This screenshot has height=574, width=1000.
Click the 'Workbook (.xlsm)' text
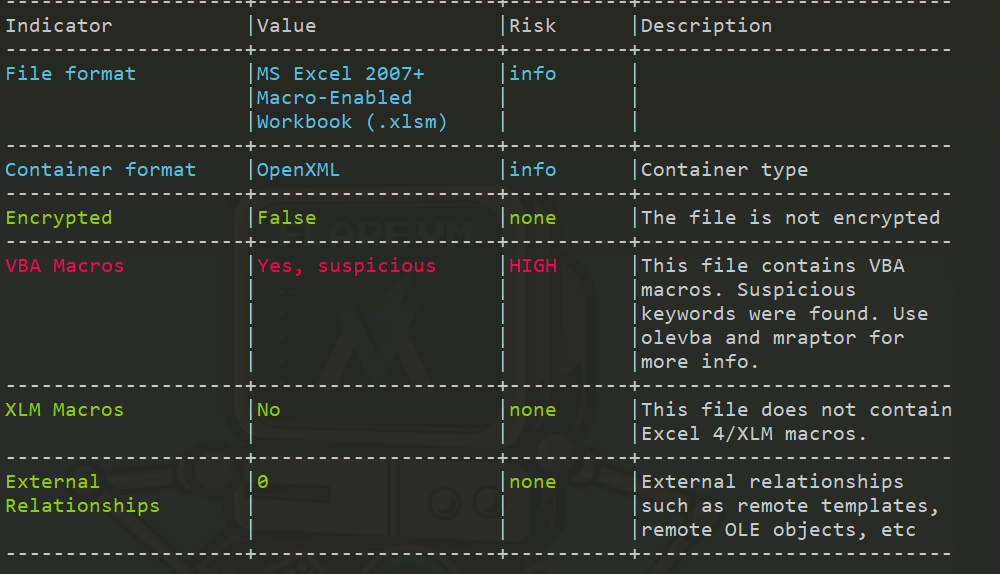coord(352,122)
